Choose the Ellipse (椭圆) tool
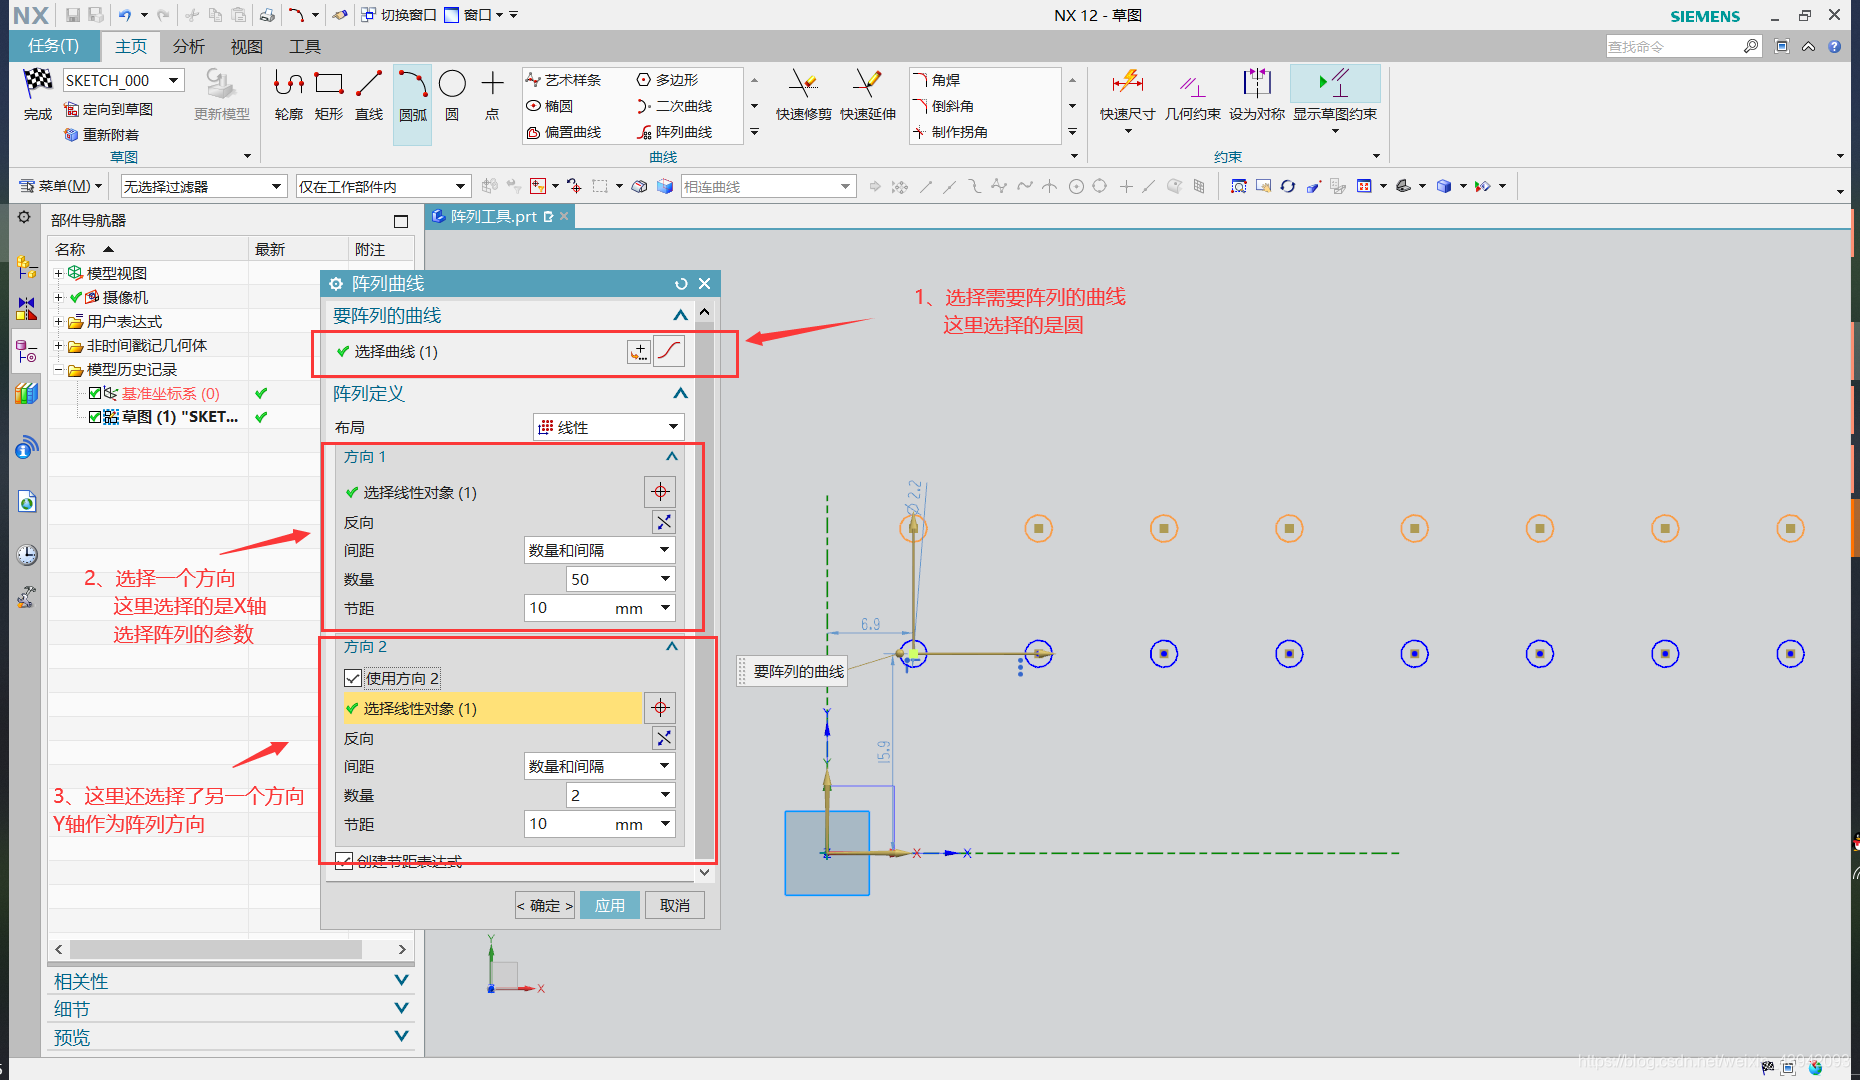The width and height of the screenshot is (1860, 1080). [550, 106]
